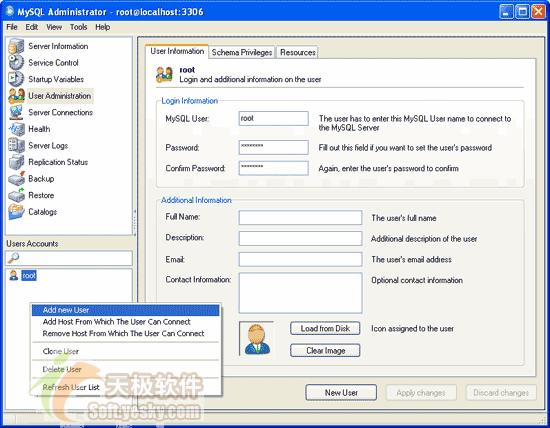Open Startup Variables section label
The width and height of the screenshot is (550, 428).
(56, 79)
